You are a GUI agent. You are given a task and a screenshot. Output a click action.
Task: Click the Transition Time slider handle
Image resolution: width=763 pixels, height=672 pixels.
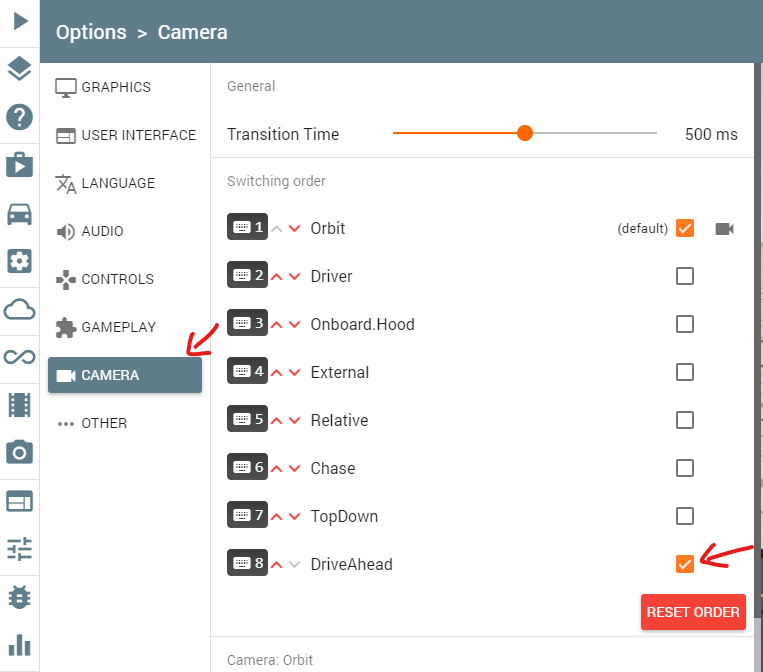525,133
